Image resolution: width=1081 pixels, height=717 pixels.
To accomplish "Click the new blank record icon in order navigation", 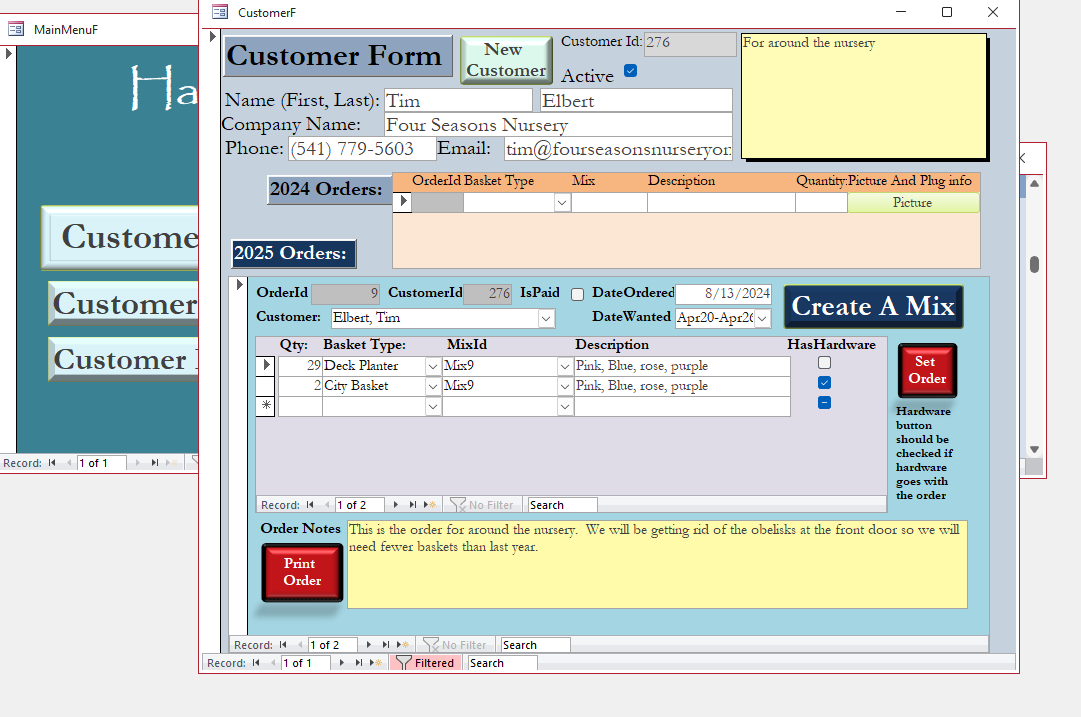I will [x=402, y=644].
